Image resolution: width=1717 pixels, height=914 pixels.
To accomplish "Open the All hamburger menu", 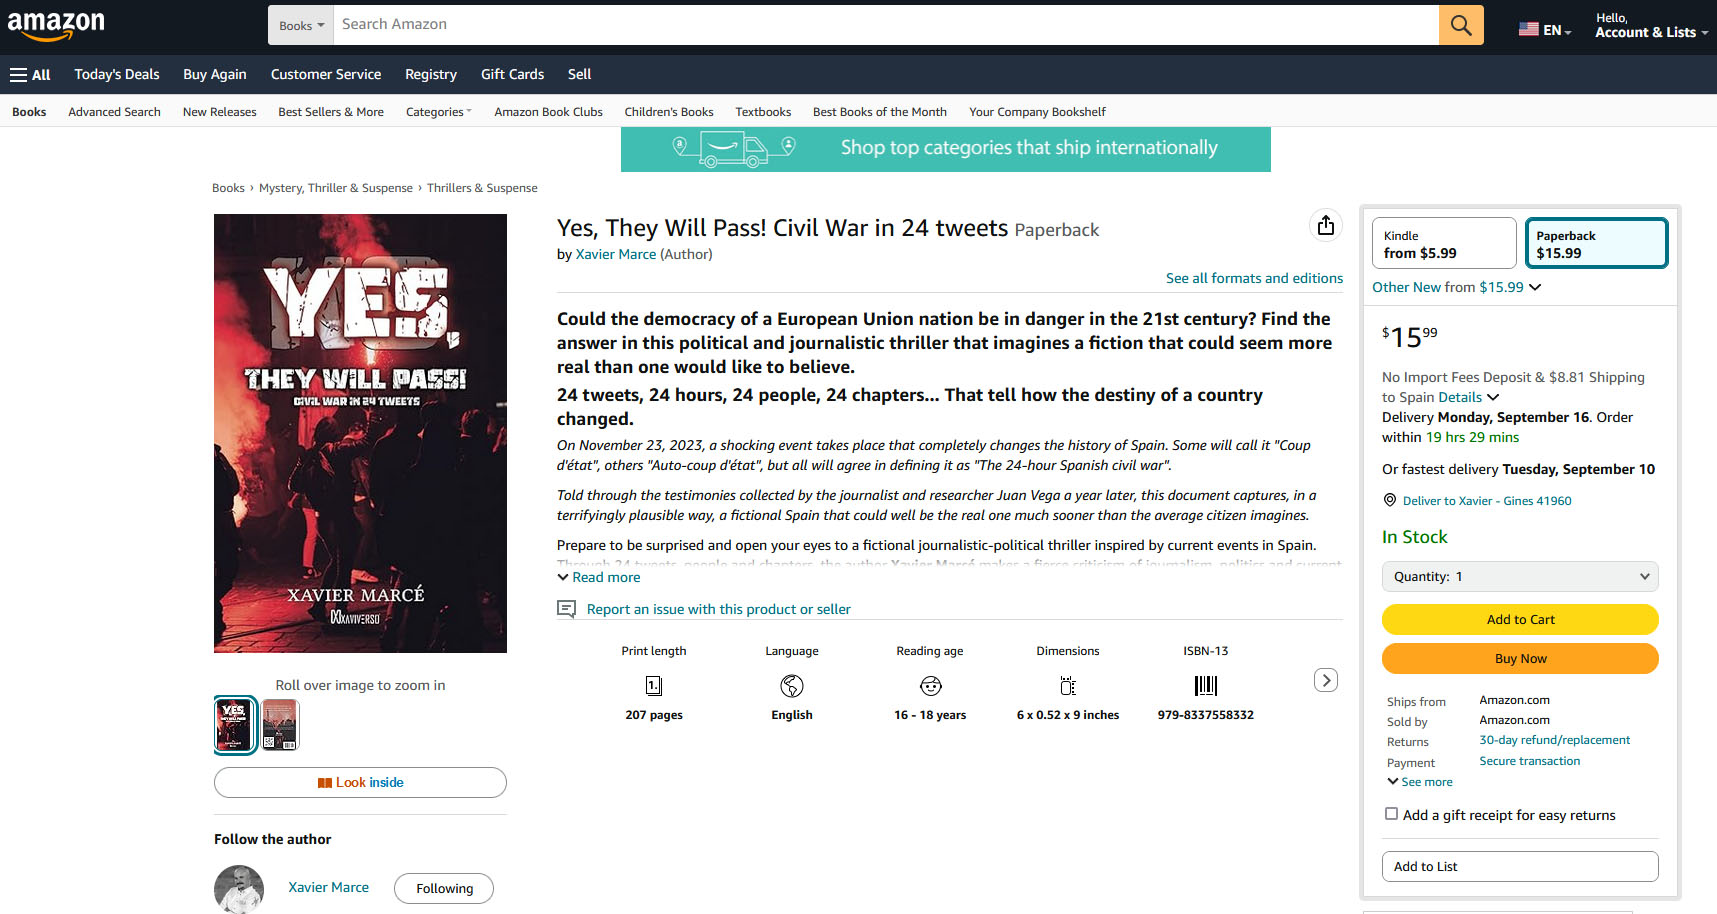I will coord(30,74).
